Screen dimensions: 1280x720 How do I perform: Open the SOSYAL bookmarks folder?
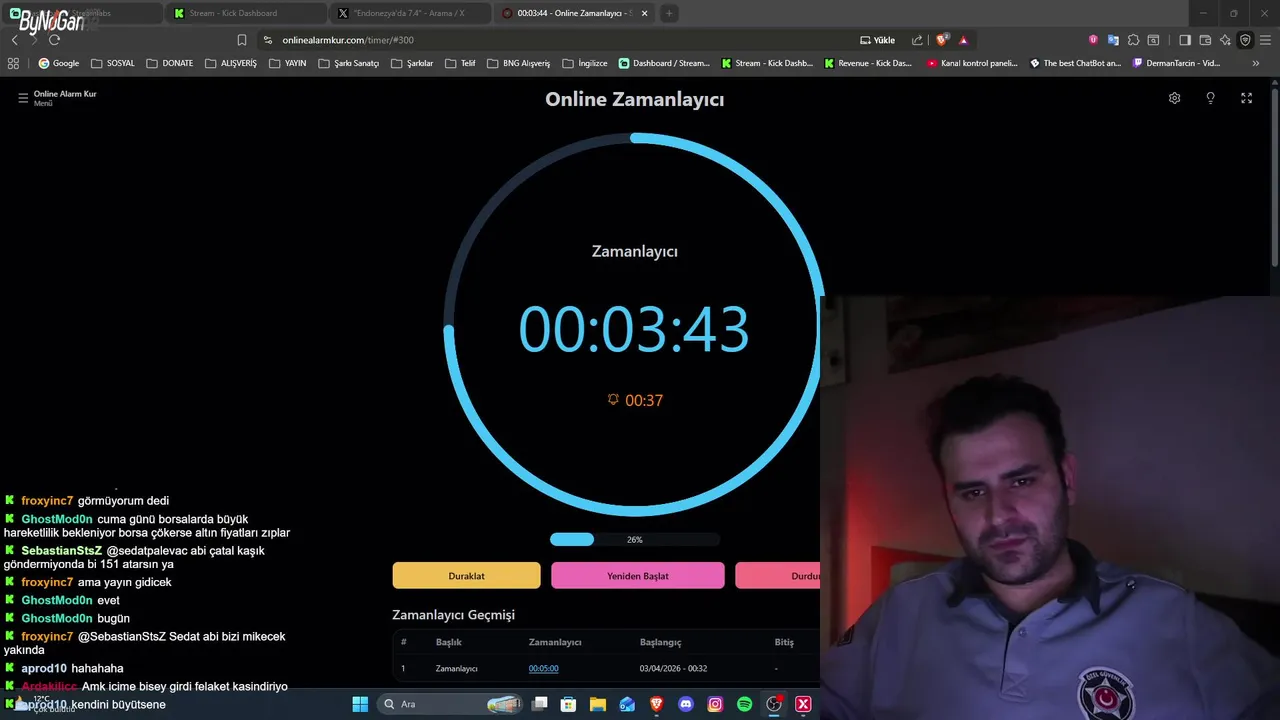click(x=113, y=63)
